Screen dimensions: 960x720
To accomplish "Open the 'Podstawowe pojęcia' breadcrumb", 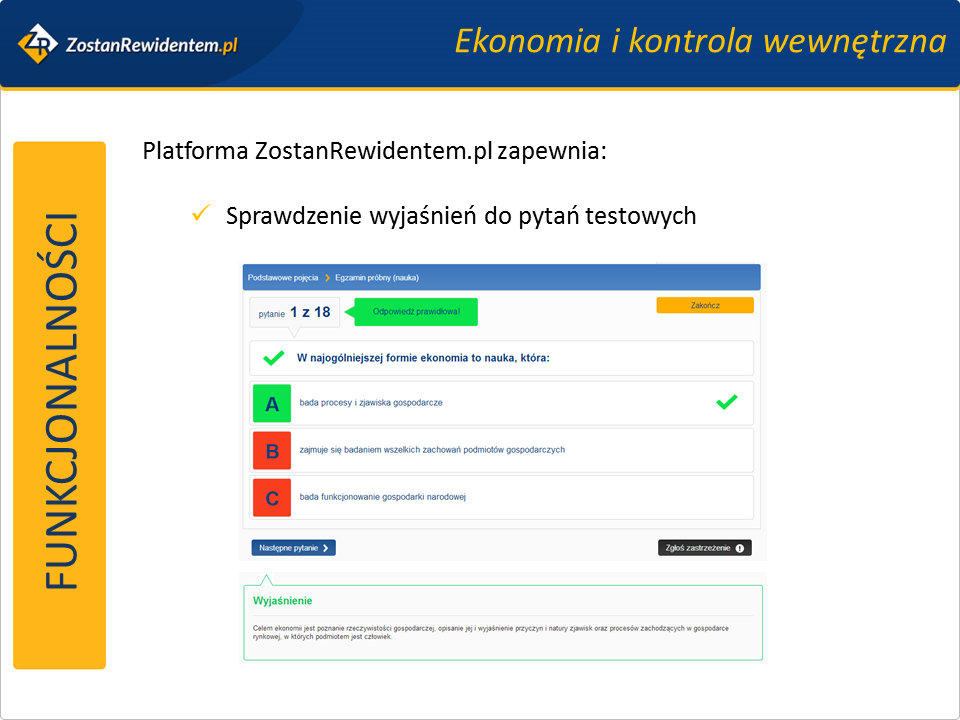I will coord(283,277).
